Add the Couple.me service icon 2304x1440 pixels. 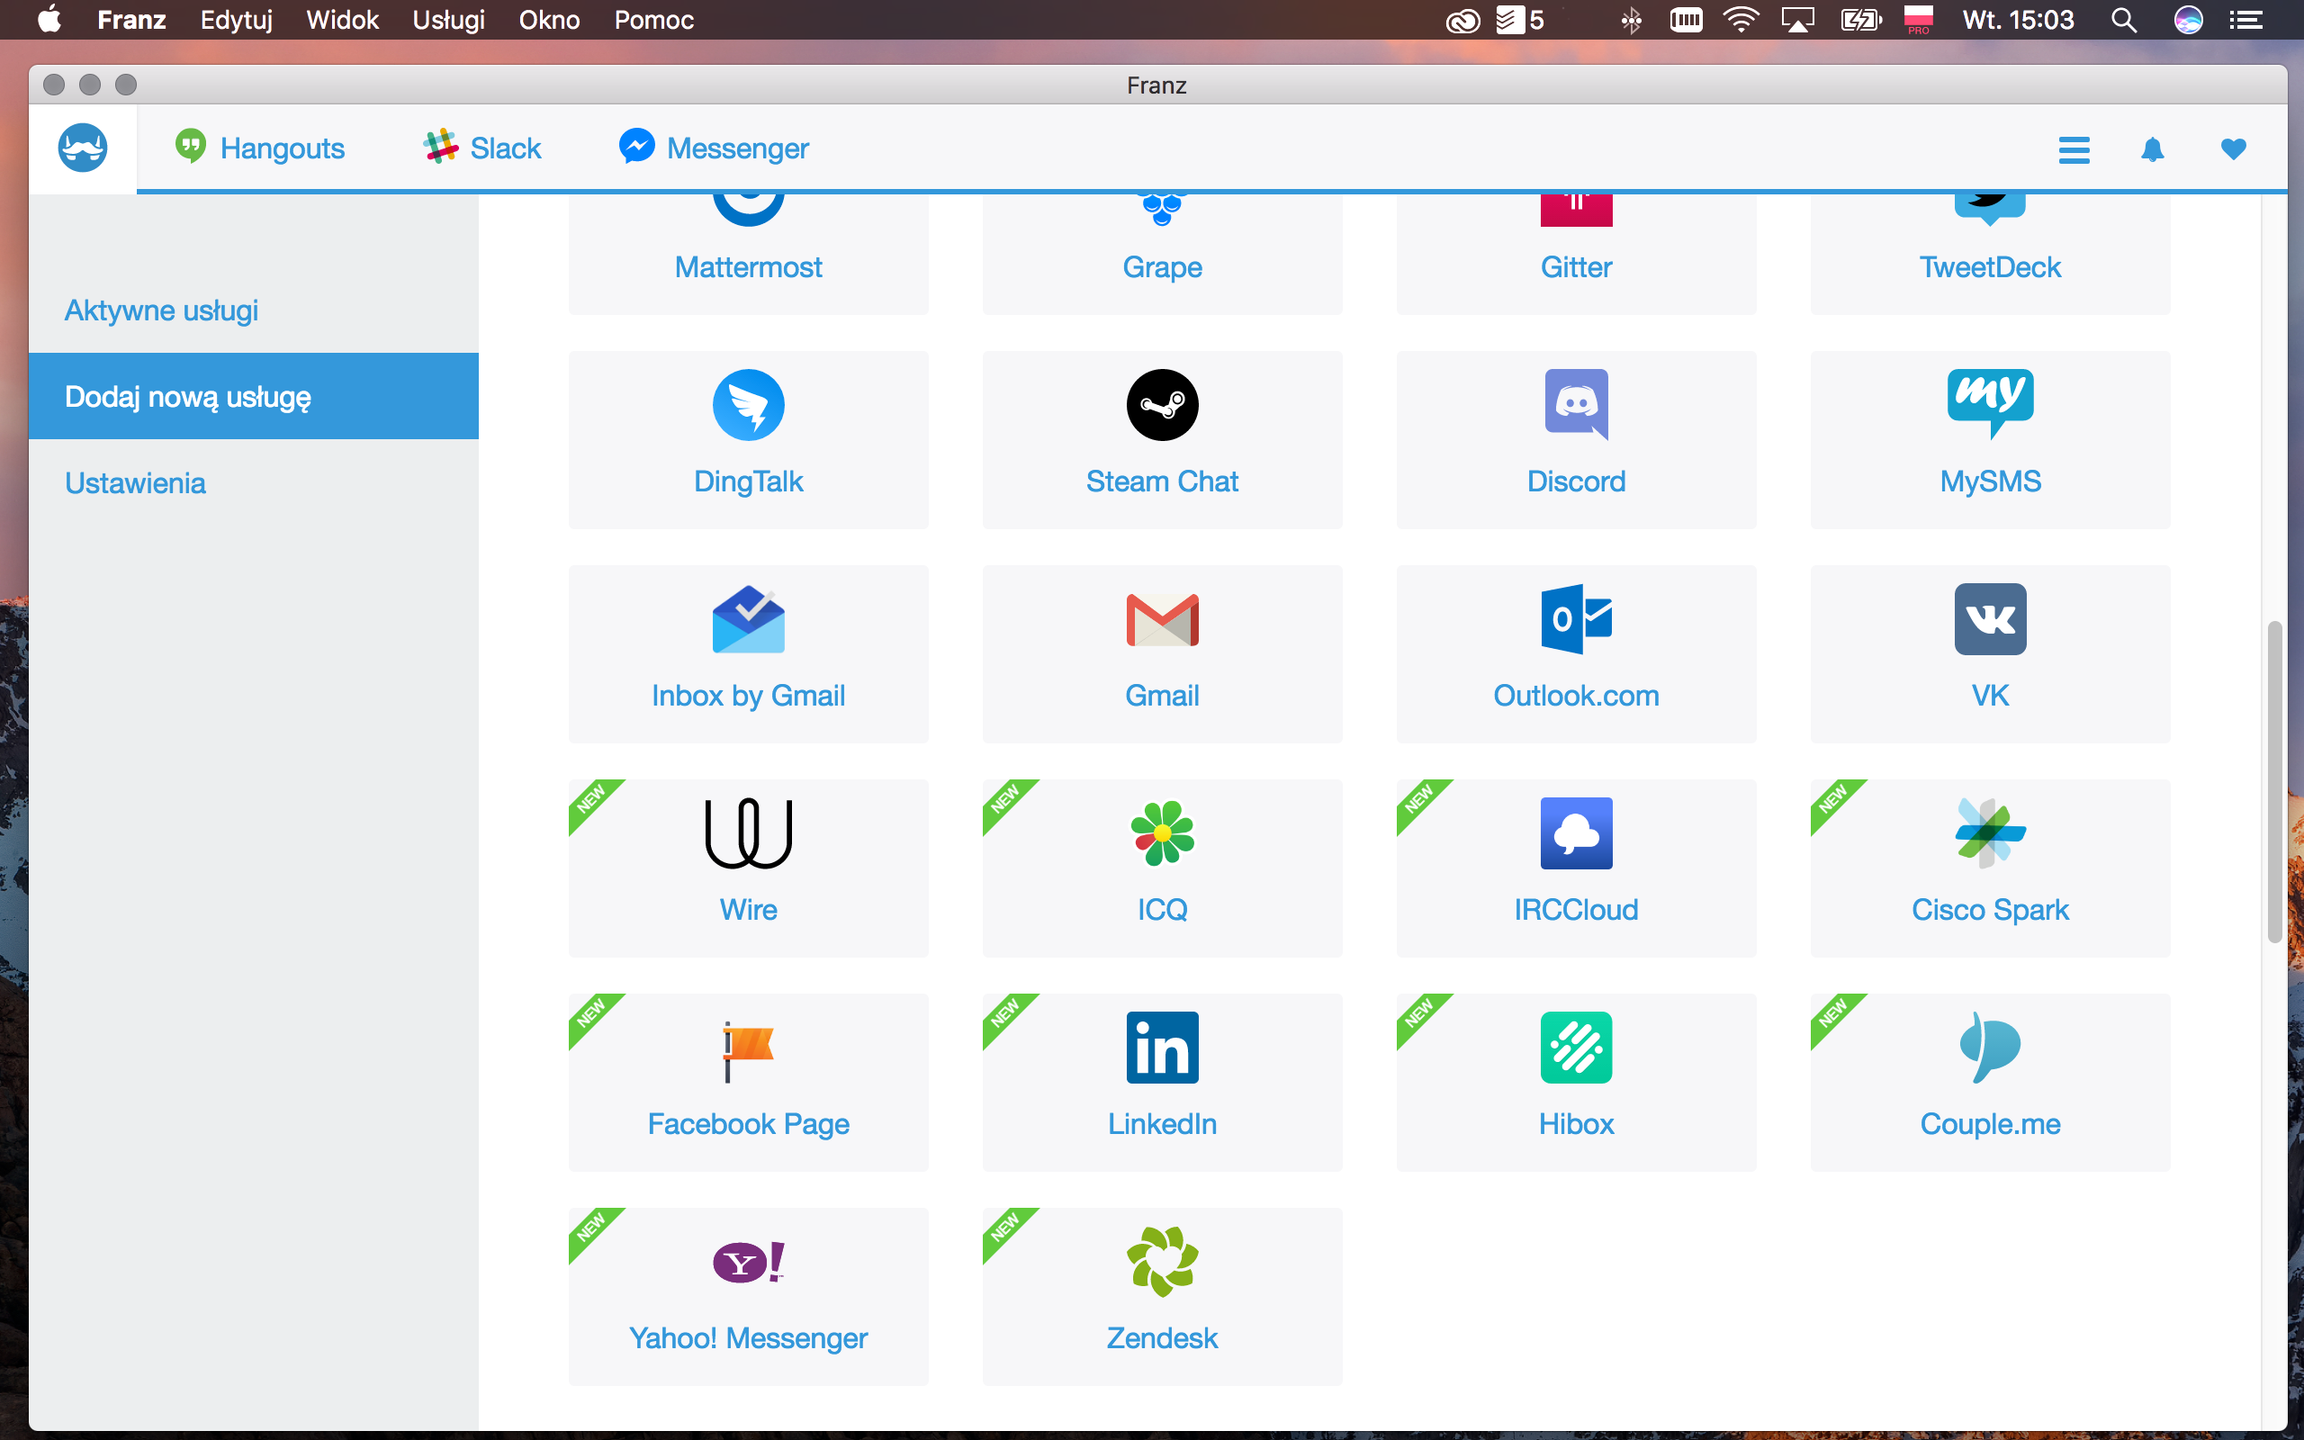(1990, 1047)
